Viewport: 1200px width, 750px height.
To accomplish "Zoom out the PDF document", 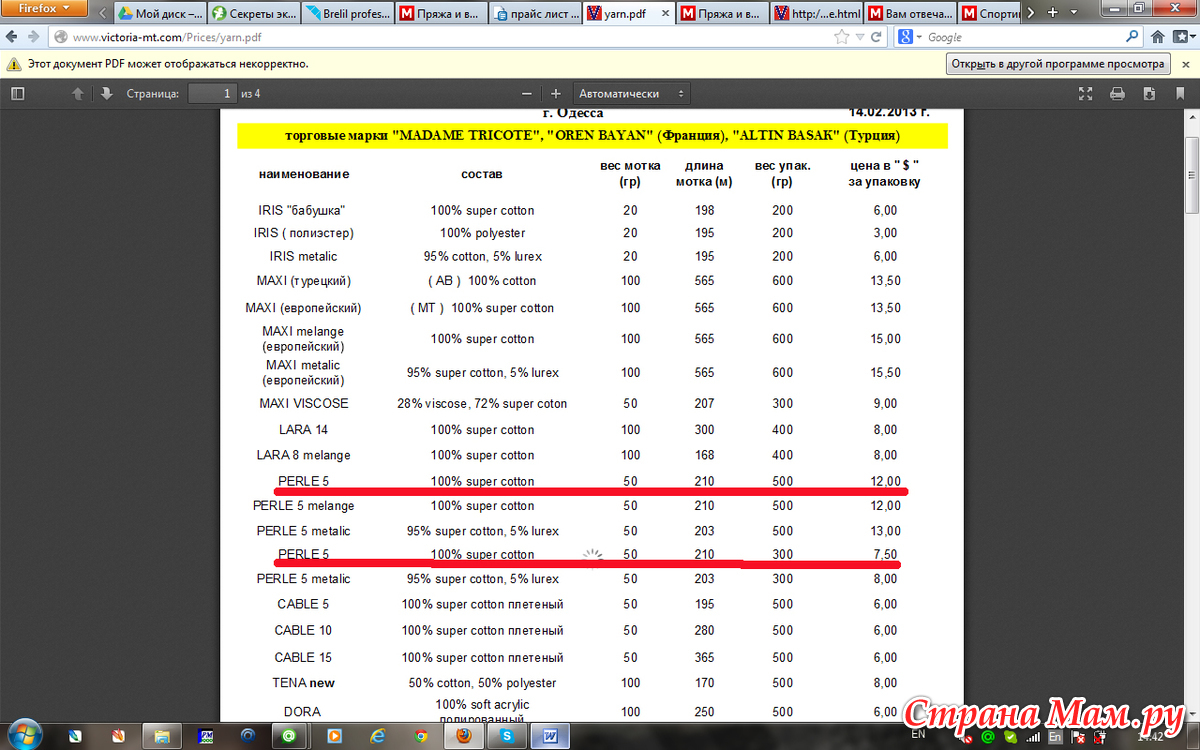I will (527, 93).
